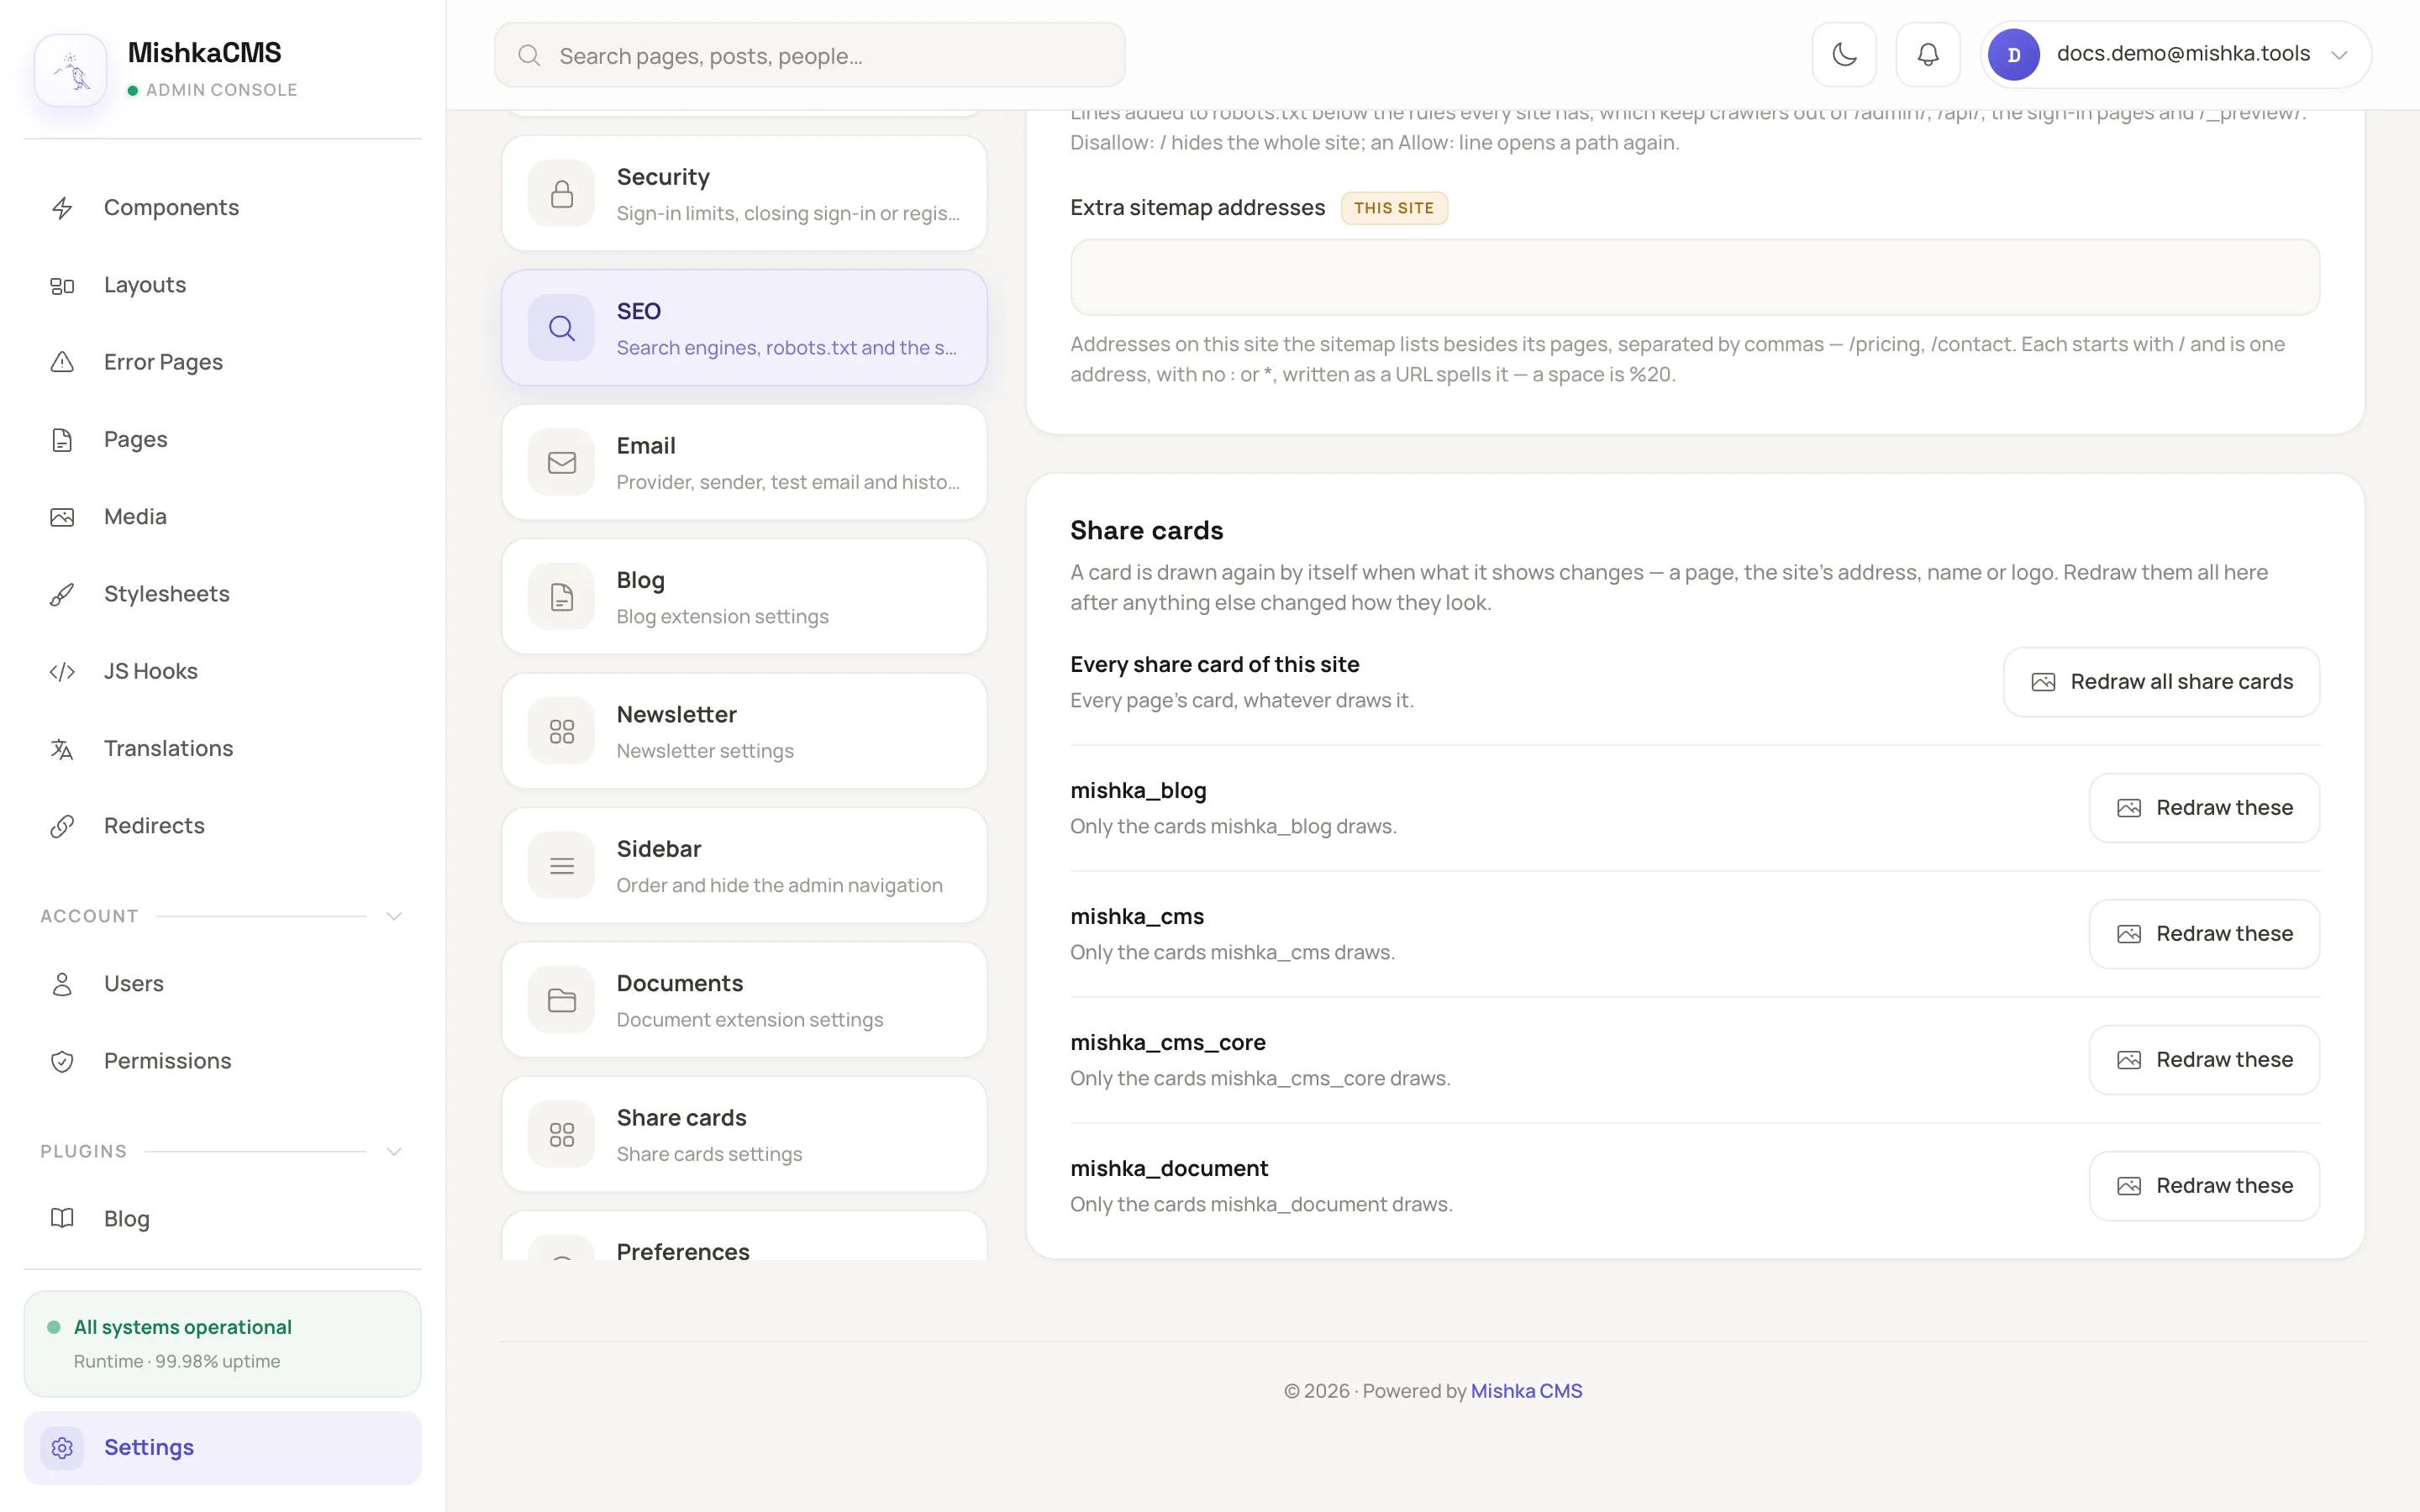
Task: Click Redraw these for mishka_cms
Action: click(x=2204, y=934)
